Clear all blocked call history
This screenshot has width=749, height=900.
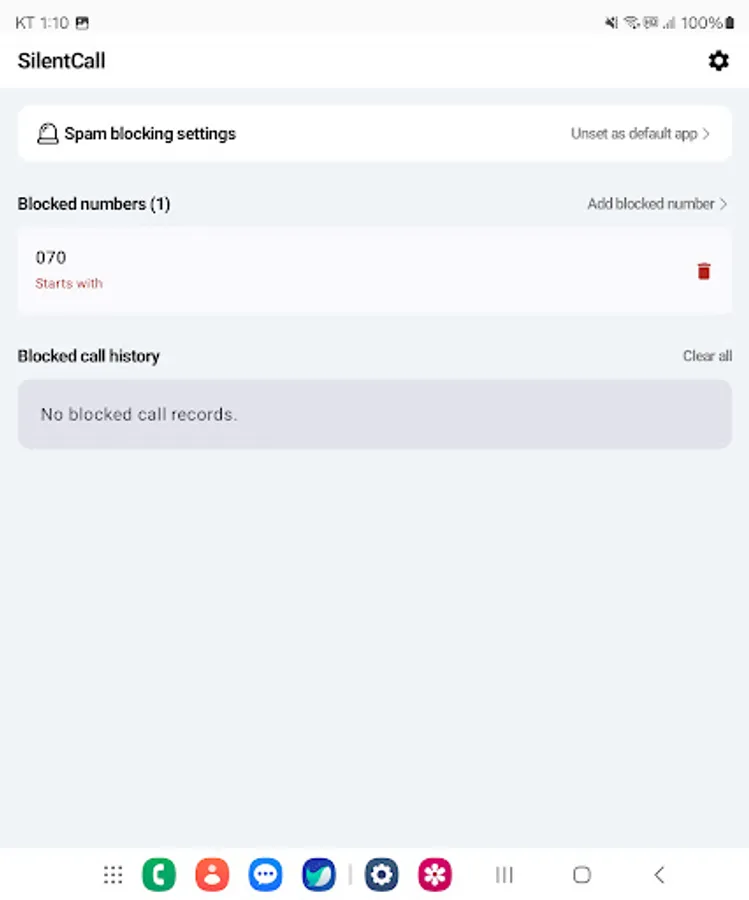pos(707,356)
